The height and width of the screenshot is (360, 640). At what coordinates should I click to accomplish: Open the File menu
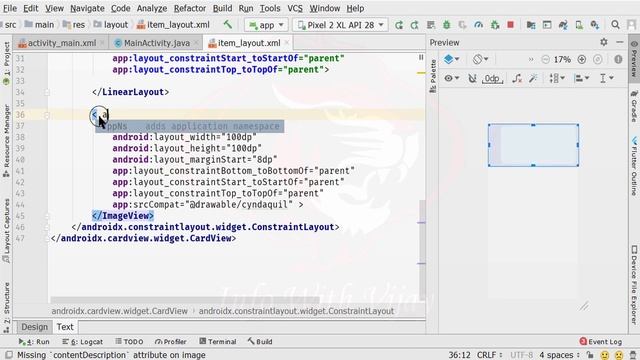coord(10,8)
